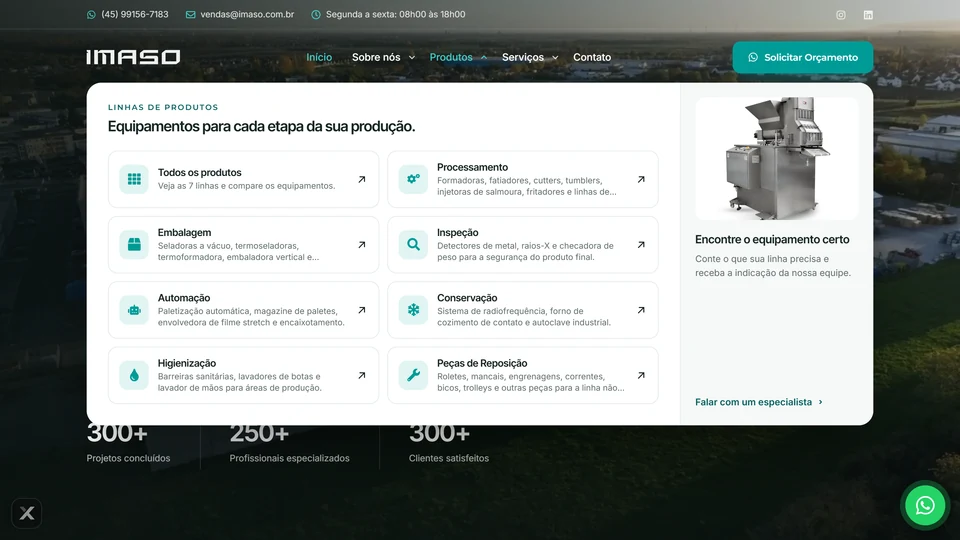Click the arrow on Todos os produtos card
The height and width of the screenshot is (540, 960).
point(362,179)
